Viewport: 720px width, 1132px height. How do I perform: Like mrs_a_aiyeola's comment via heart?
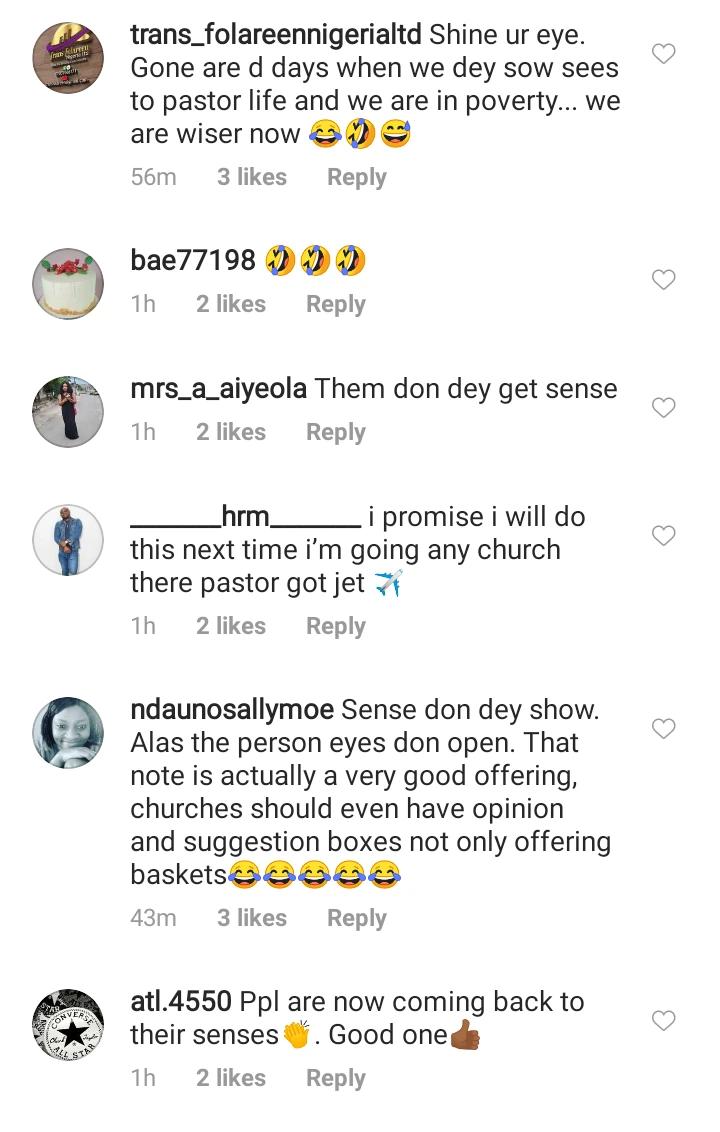click(x=664, y=407)
